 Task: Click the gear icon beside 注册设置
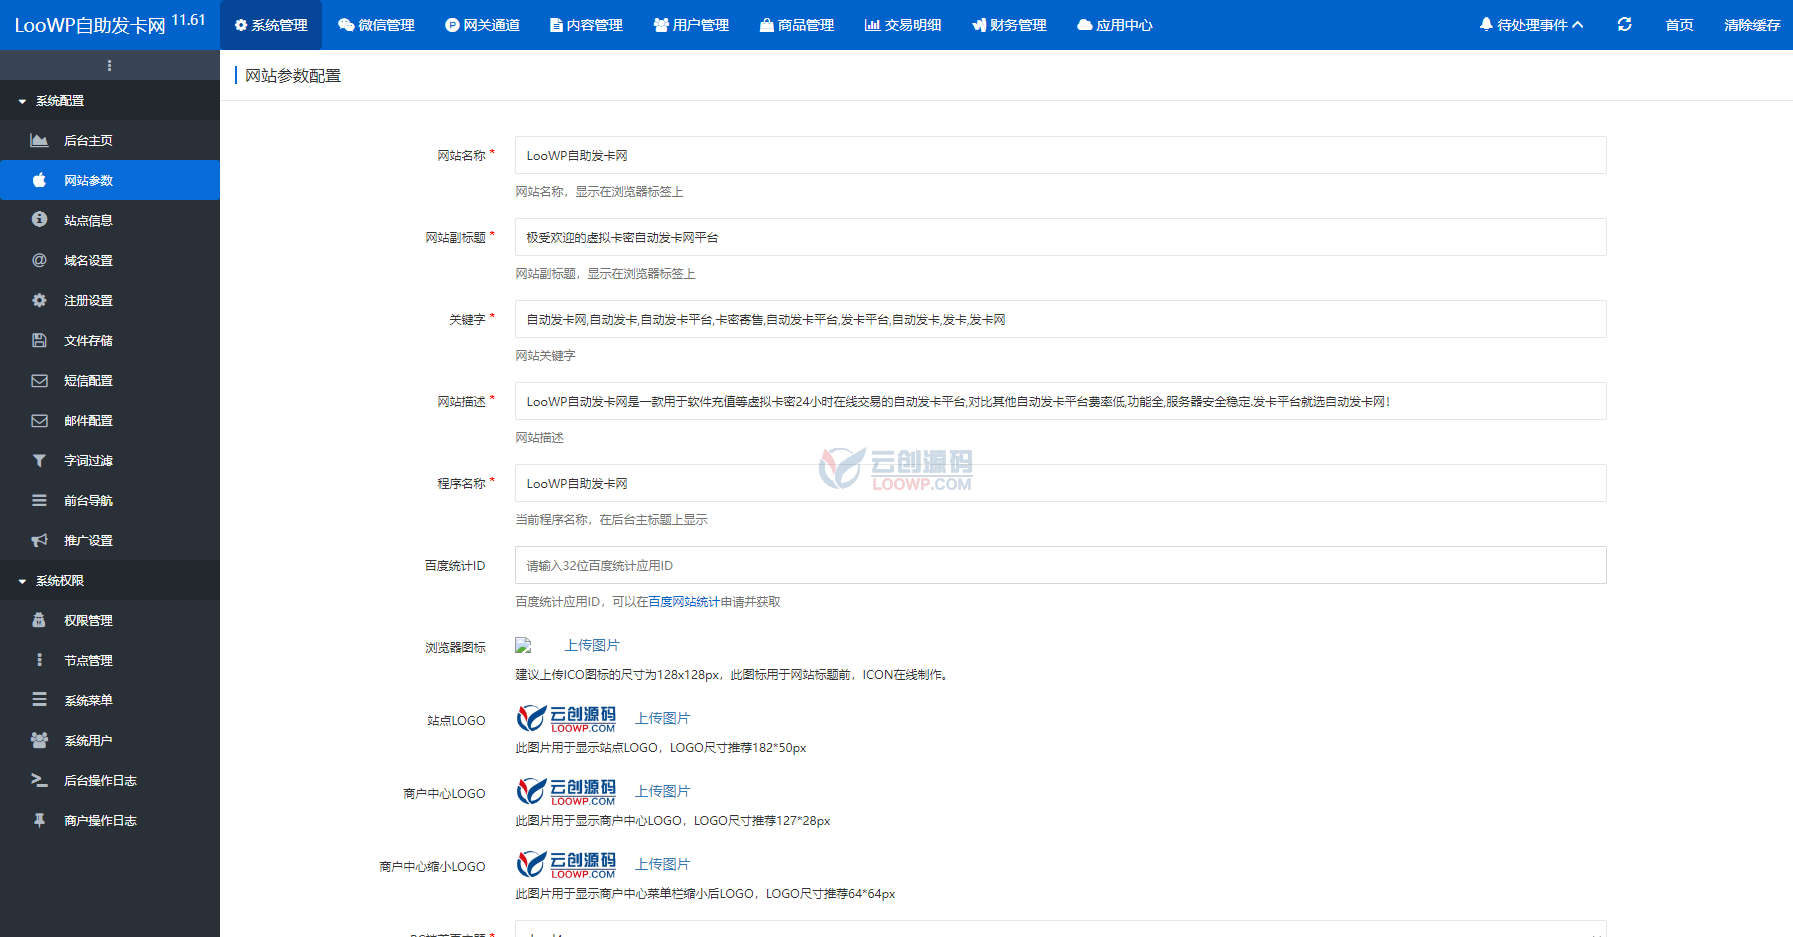[x=39, y=300]
